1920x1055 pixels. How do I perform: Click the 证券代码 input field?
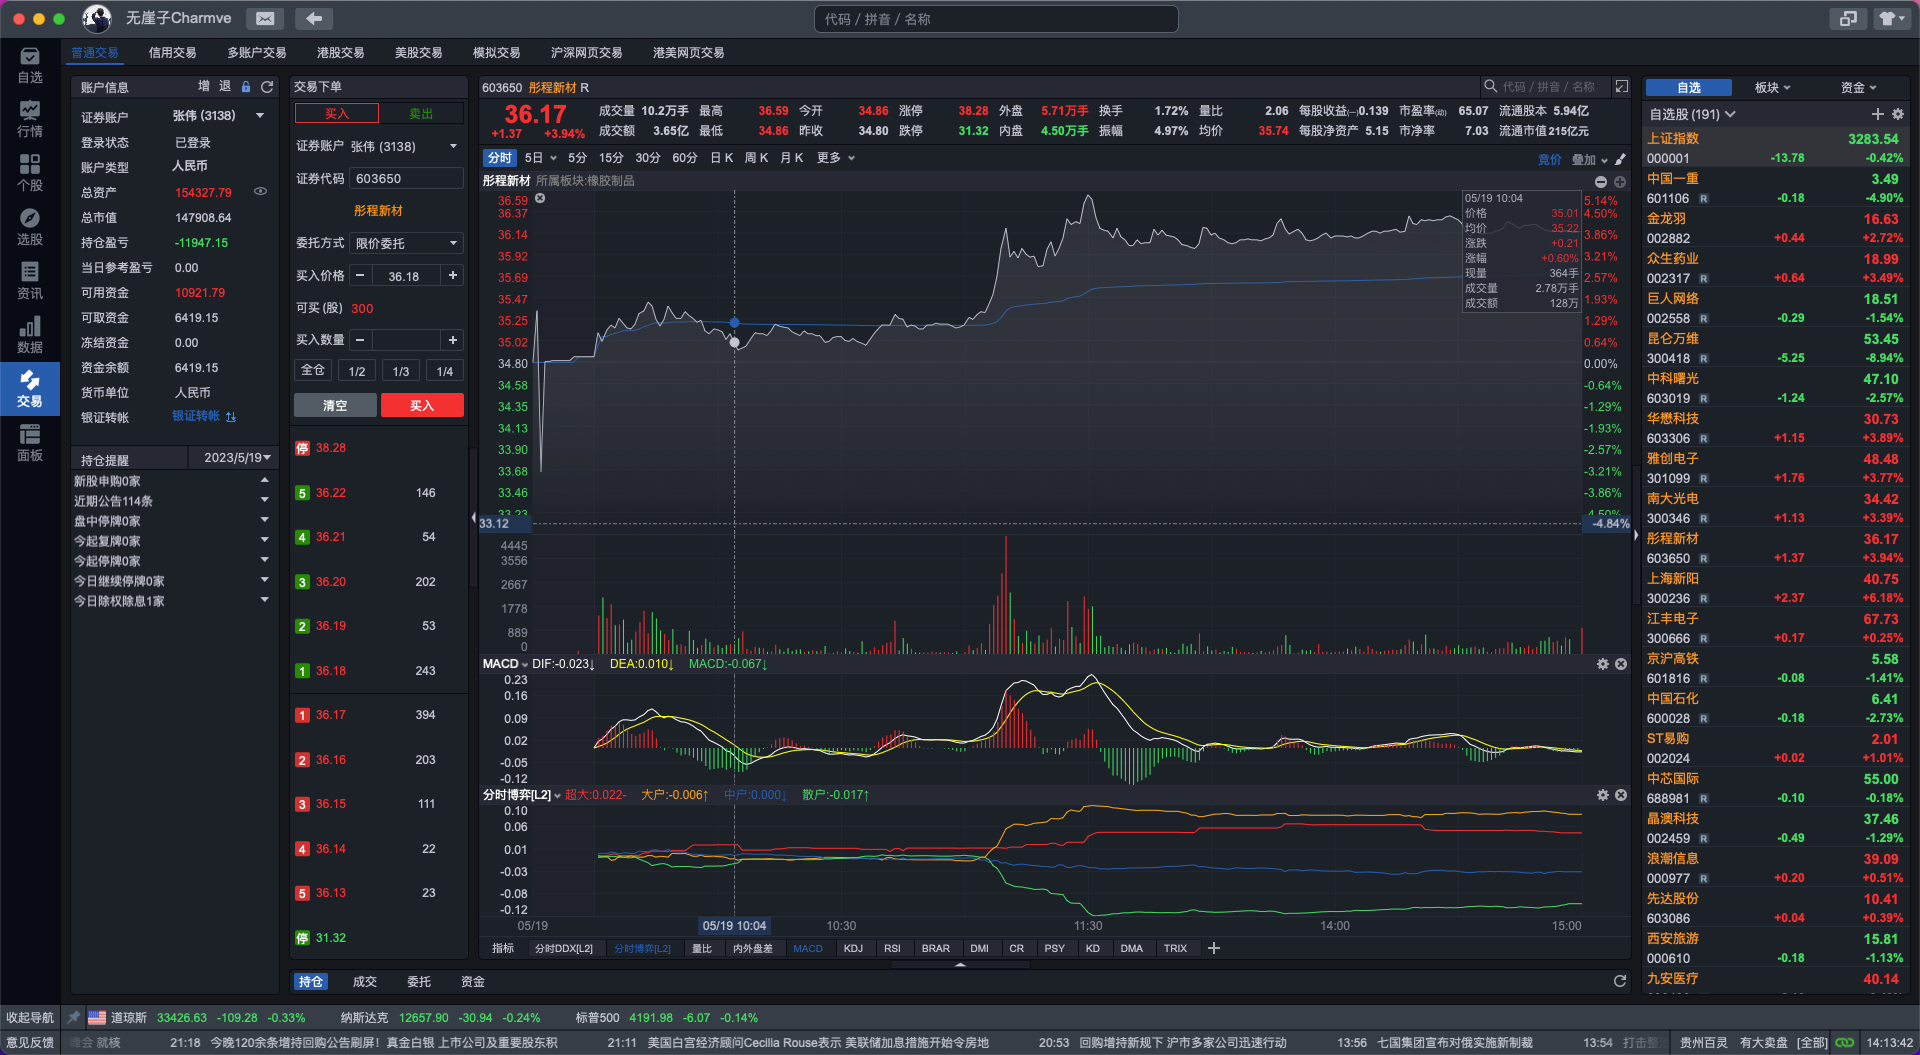[x=407, y=179]
